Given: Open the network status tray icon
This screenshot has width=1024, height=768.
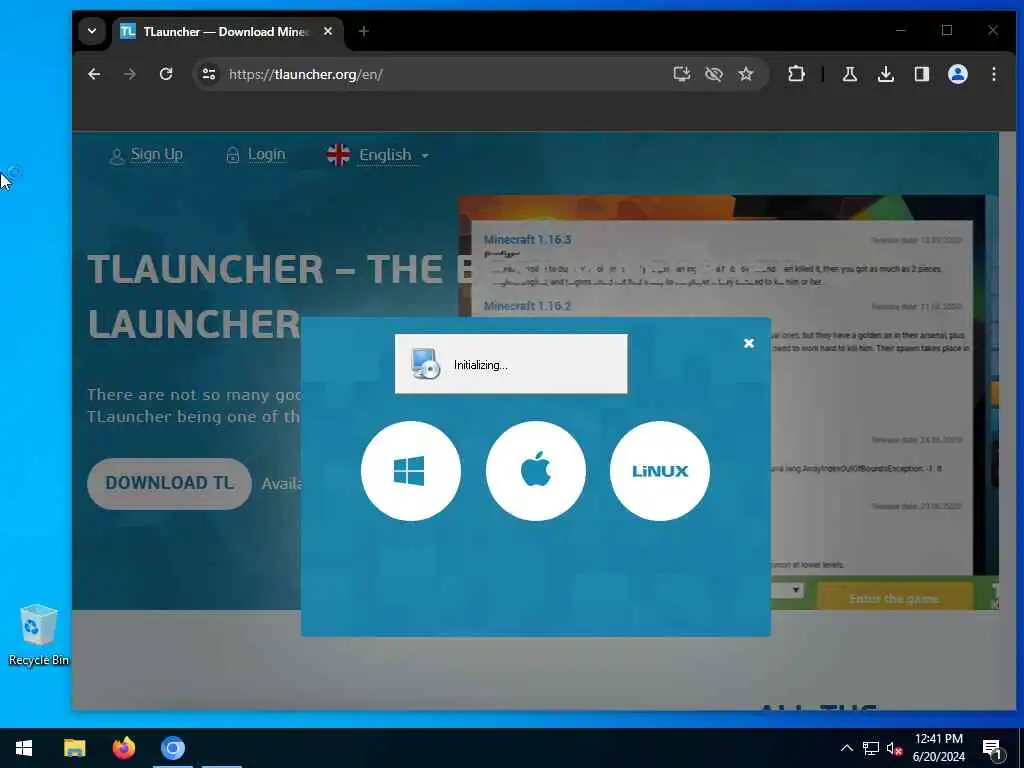Looking at the screenshot, I should tap(871, 748).
